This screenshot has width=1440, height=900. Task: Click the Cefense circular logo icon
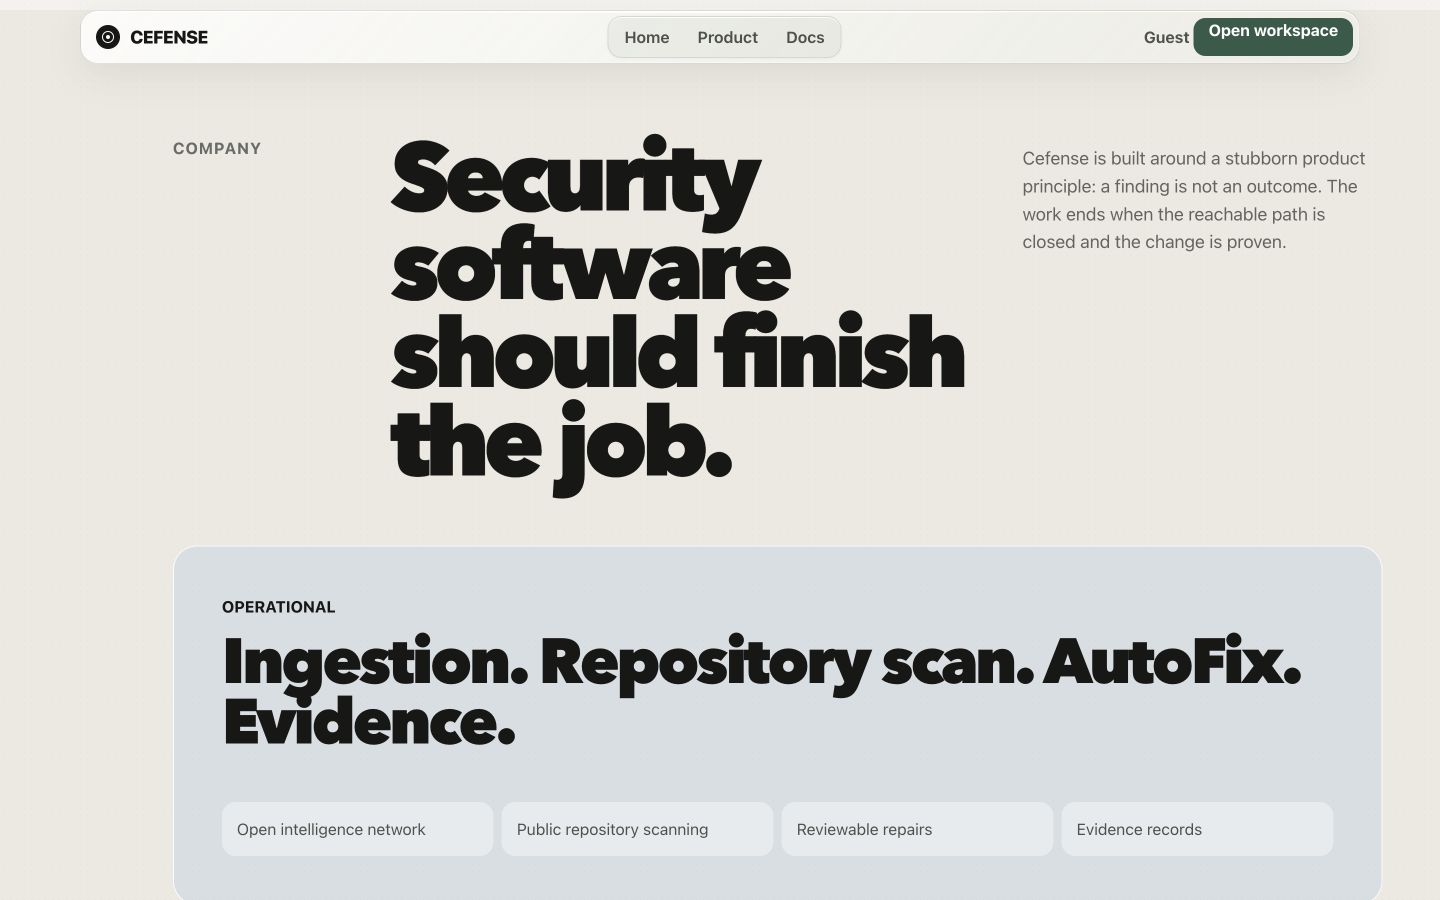tap(108, 37)
